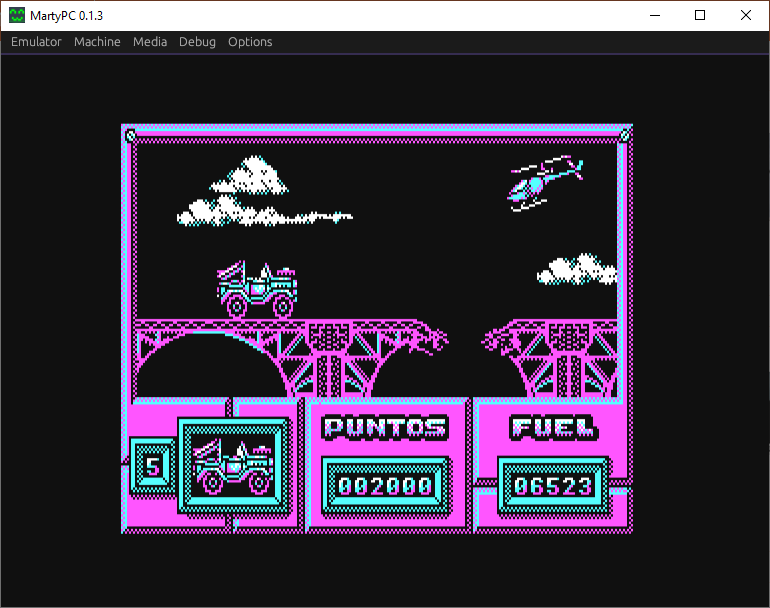This screenshot has width=770, height=608.
Task: Click the jeep driving on the bridge
Action: pos(257,289)
